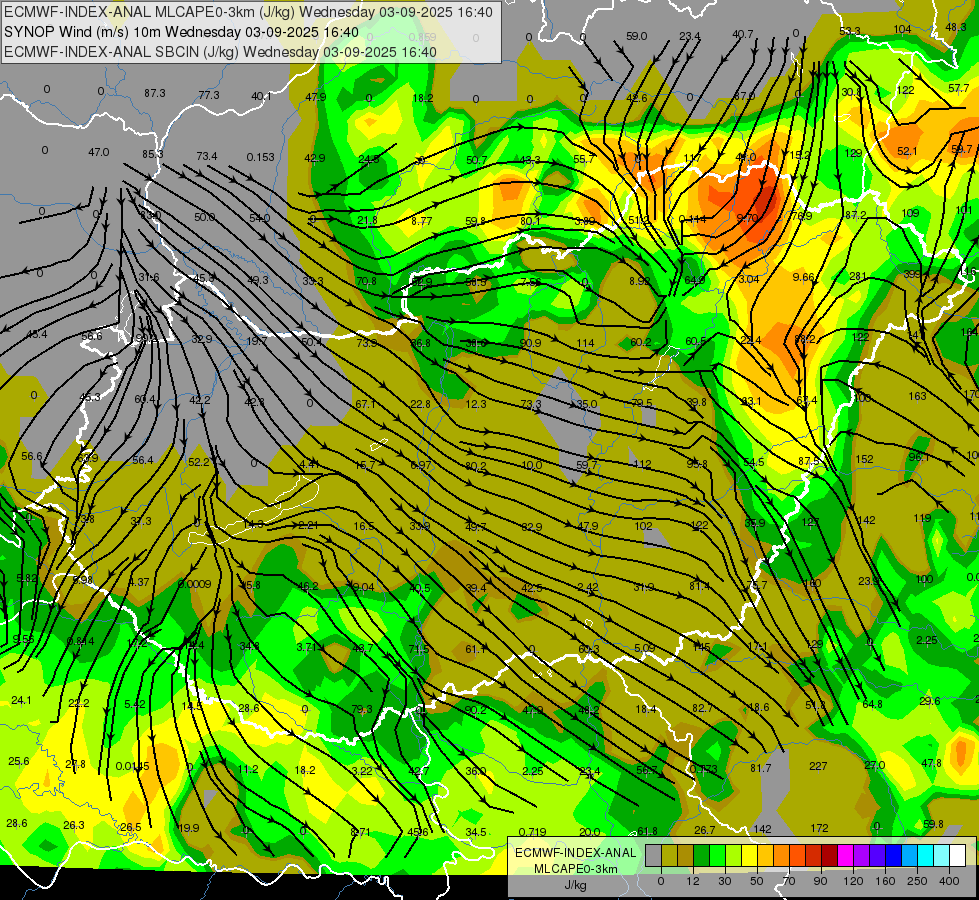Click the map value '77.3'
Viewport: 979px width, 900px height.
(x=209, y=95)
